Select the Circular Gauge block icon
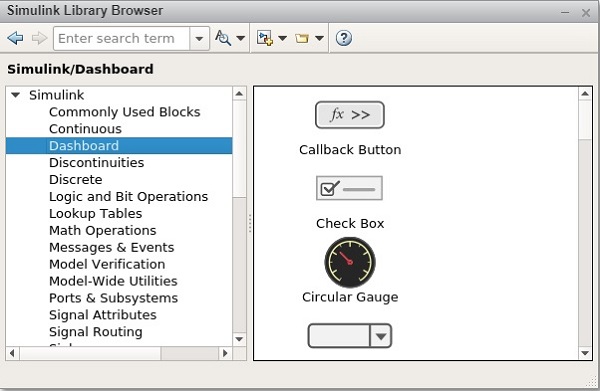This screenshot has width=600, height=391. click(x=350, y=262)
